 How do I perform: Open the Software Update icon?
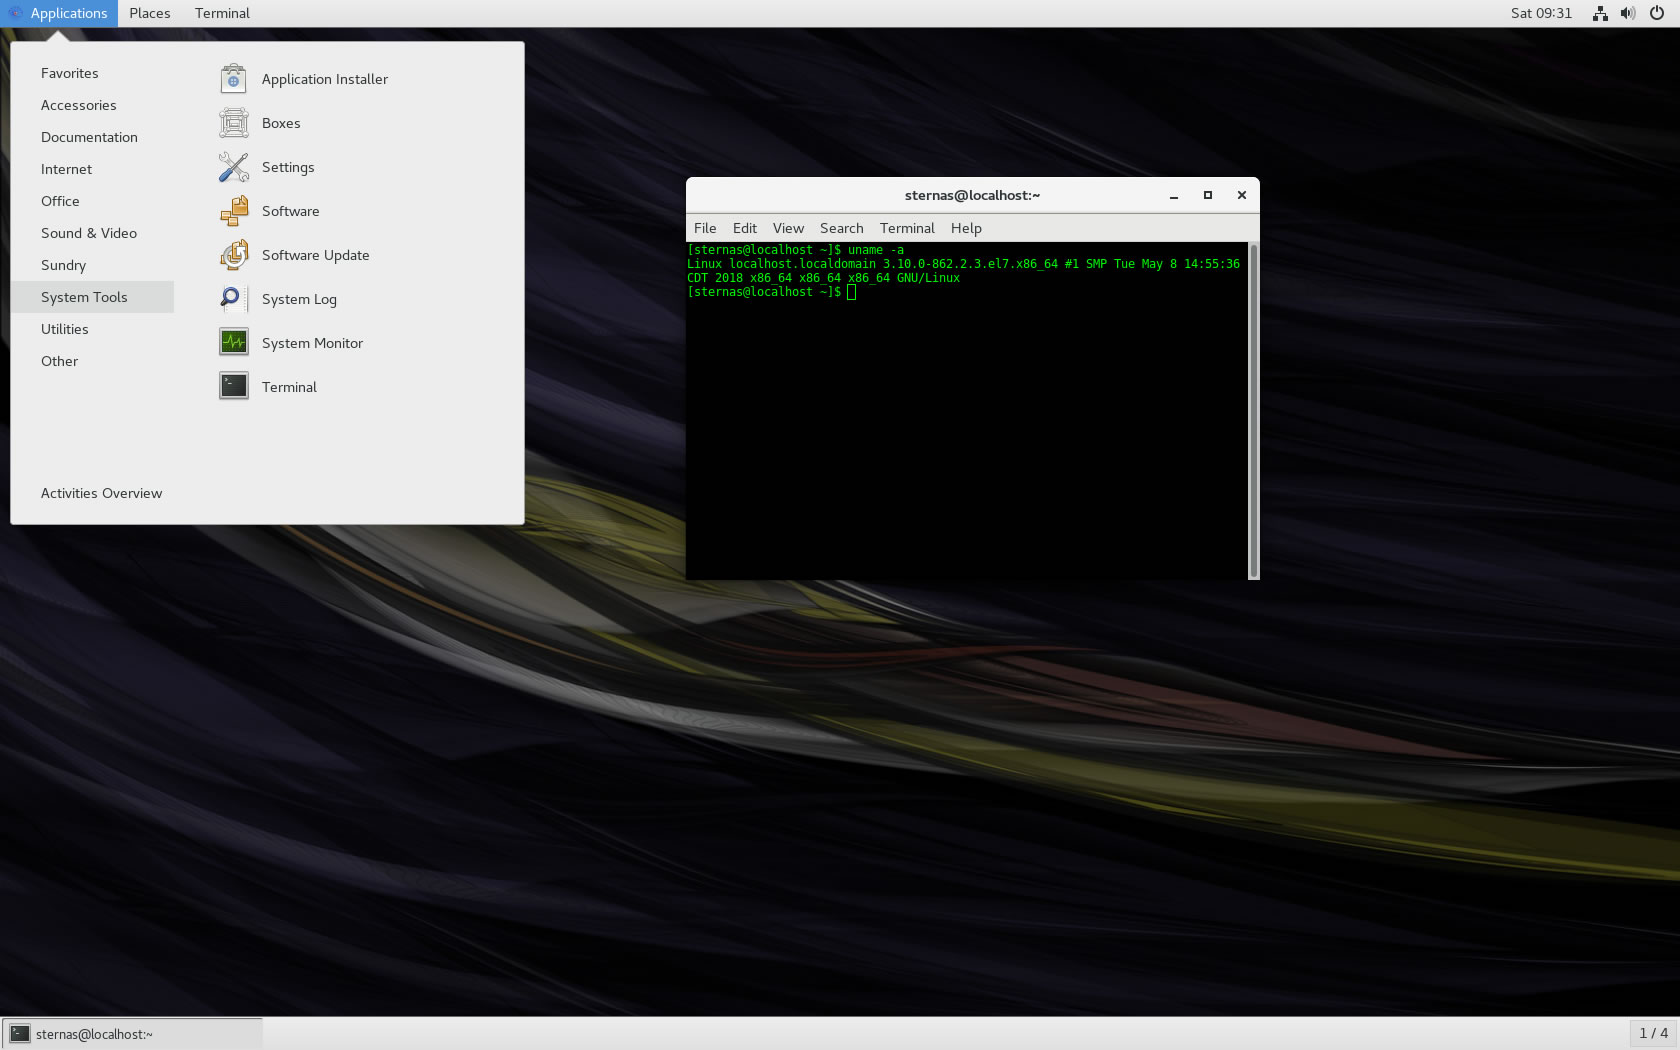[233, 255]
